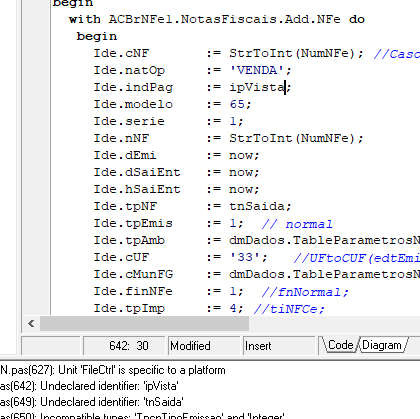The image size is (420, 419).
Task: Click the cursor position '642: 30' indicator
Action: tap(124, 346)
